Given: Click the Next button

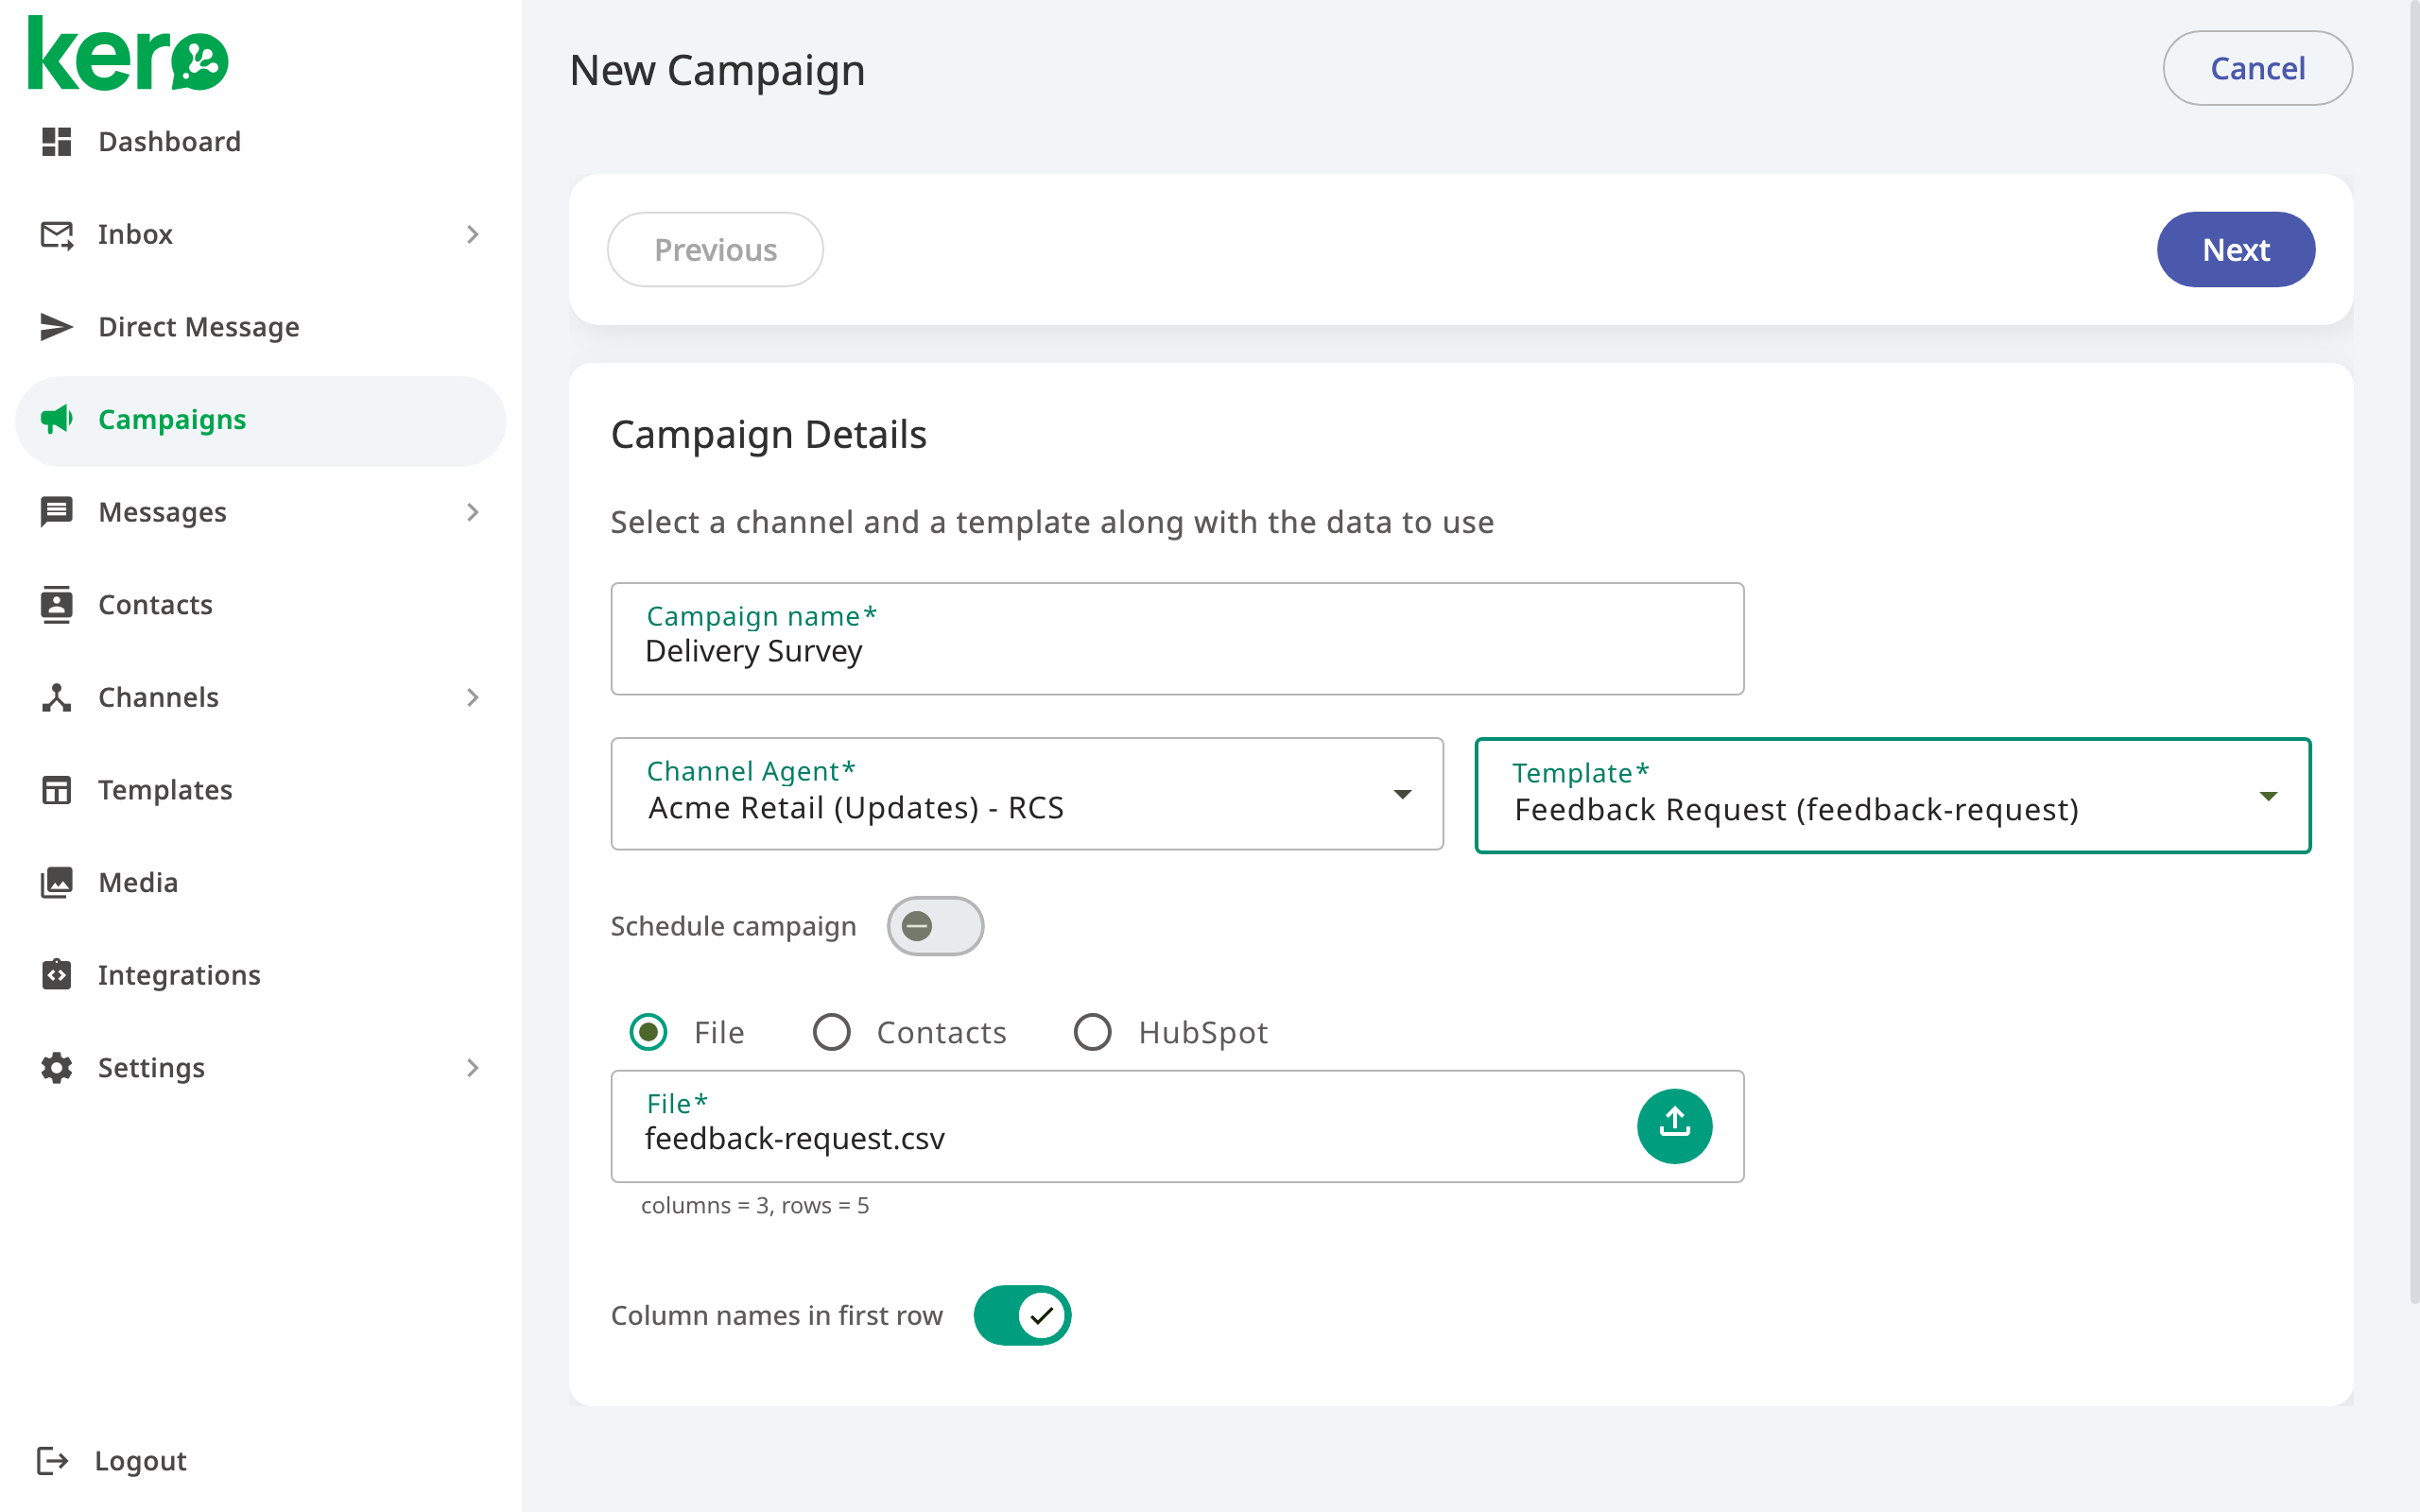Looking at the screenshot, I should pyautogui.click(x=2235, y=249).
